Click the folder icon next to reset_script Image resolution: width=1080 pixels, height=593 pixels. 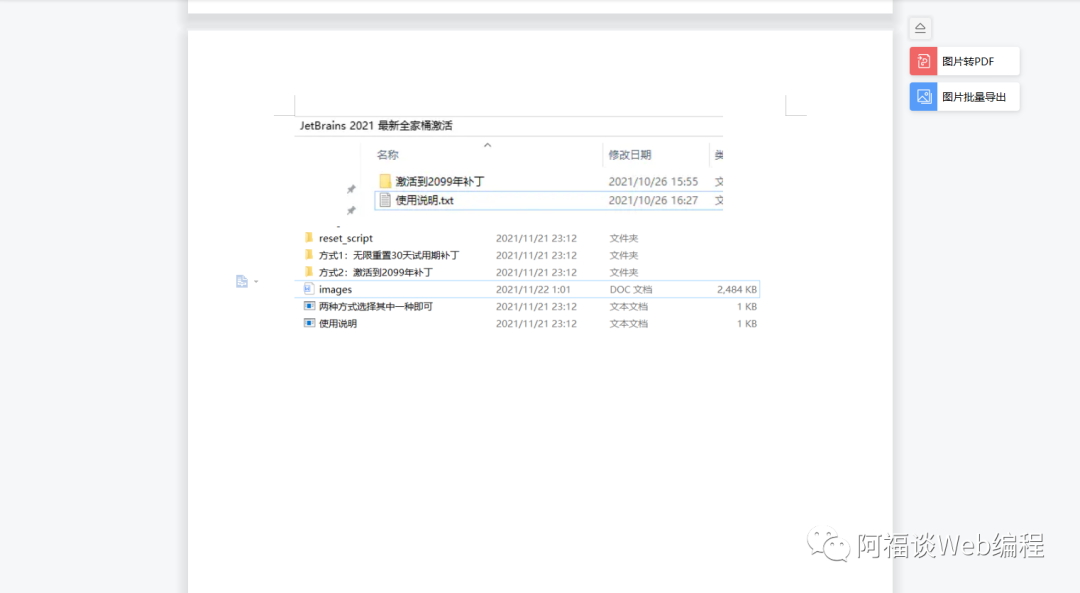(x=309, y=238)
